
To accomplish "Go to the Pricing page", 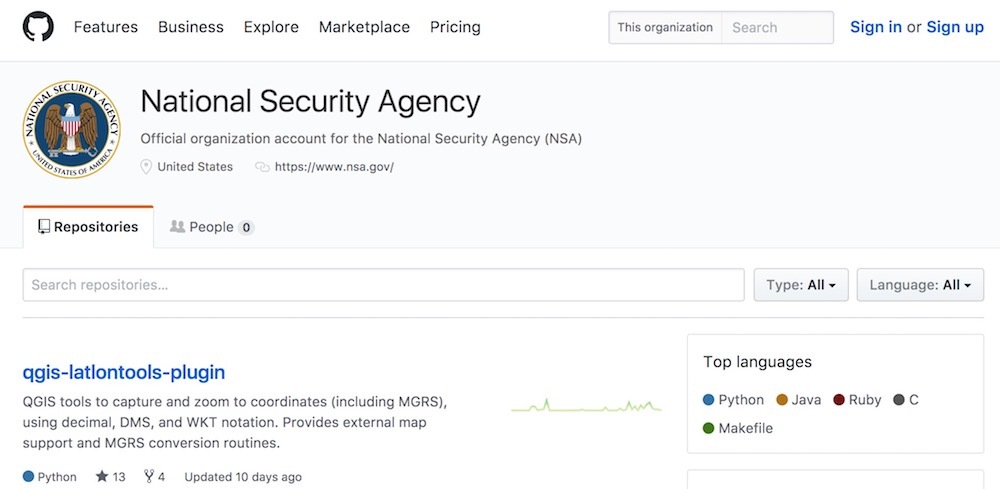I will [455, 27].
